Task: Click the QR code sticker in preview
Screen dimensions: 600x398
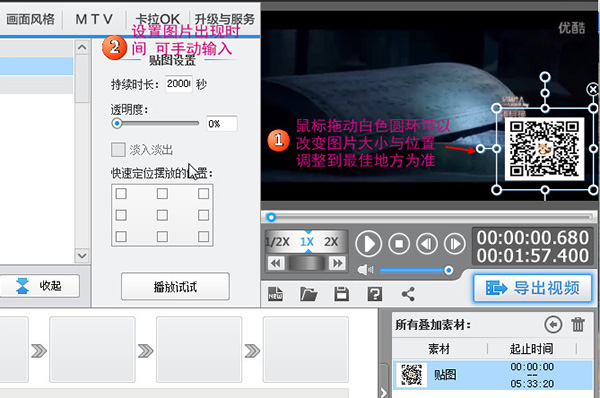Action: pyautogui.click(x=544, y=149)
